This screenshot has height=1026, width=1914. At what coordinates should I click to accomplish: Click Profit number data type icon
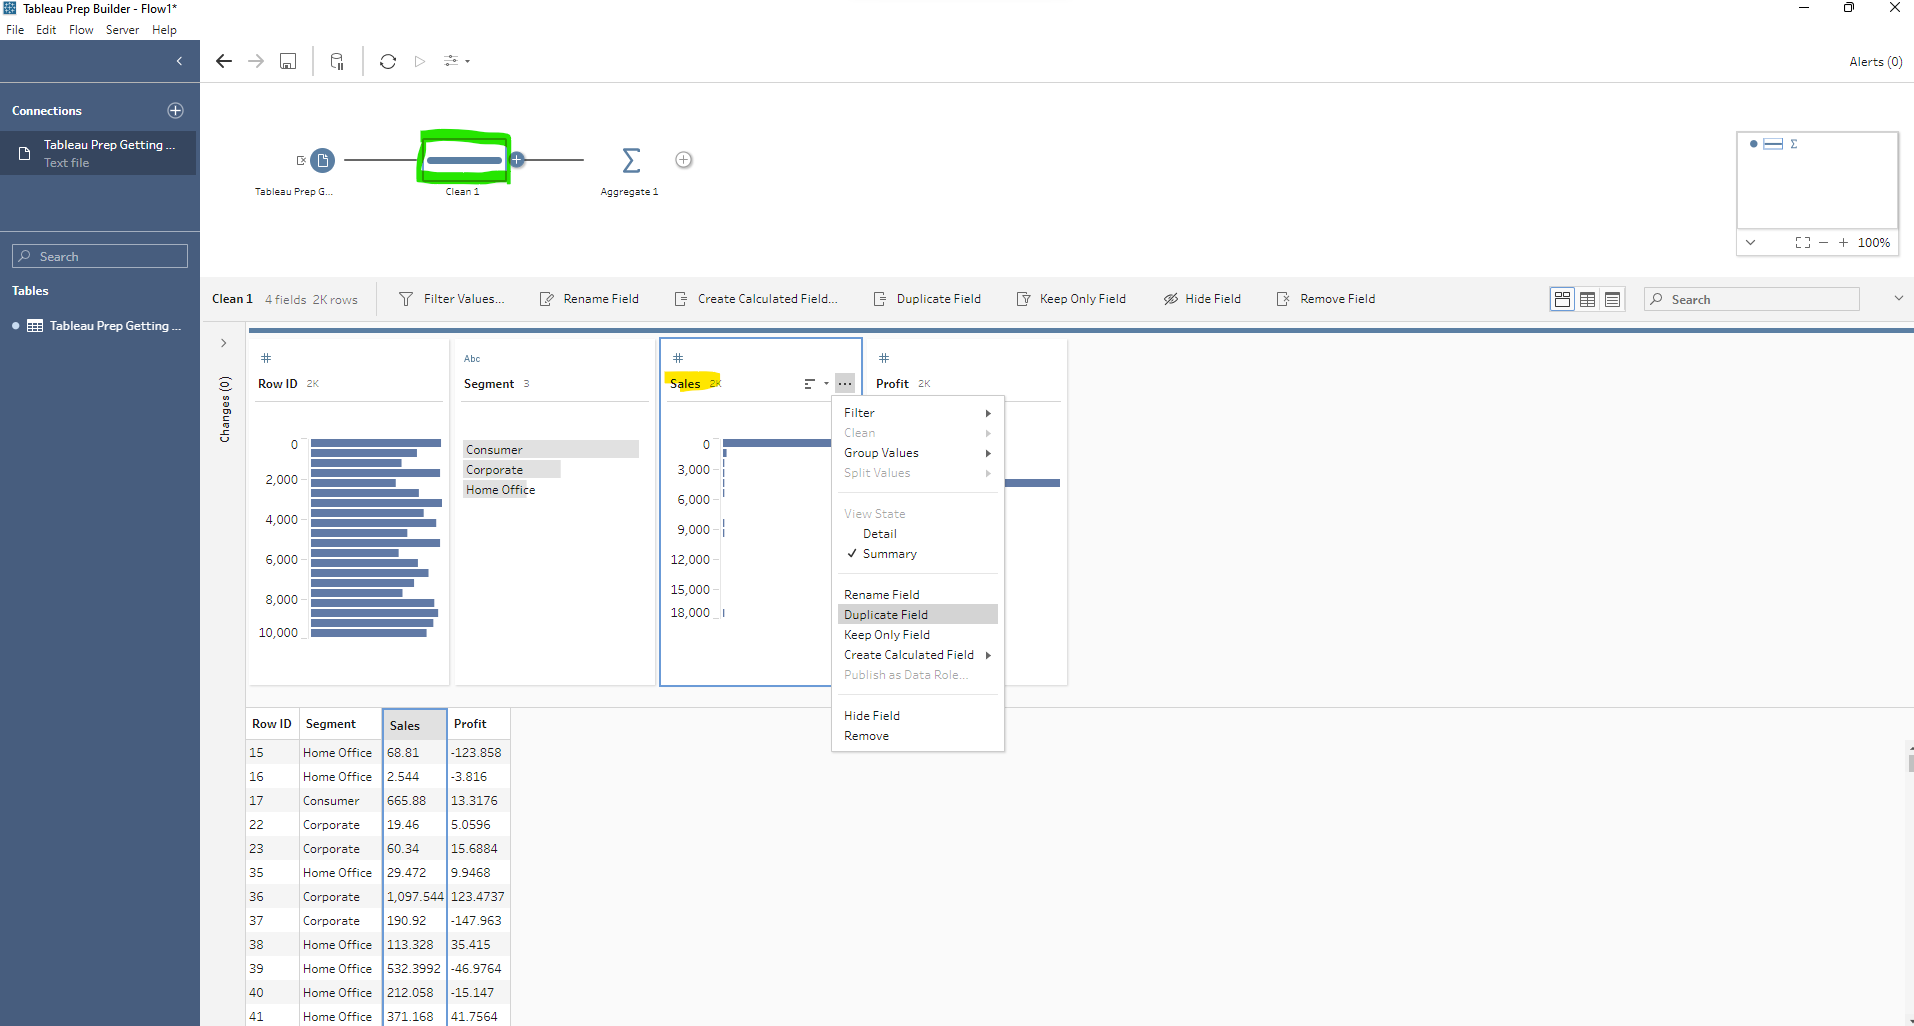(884, 358)
